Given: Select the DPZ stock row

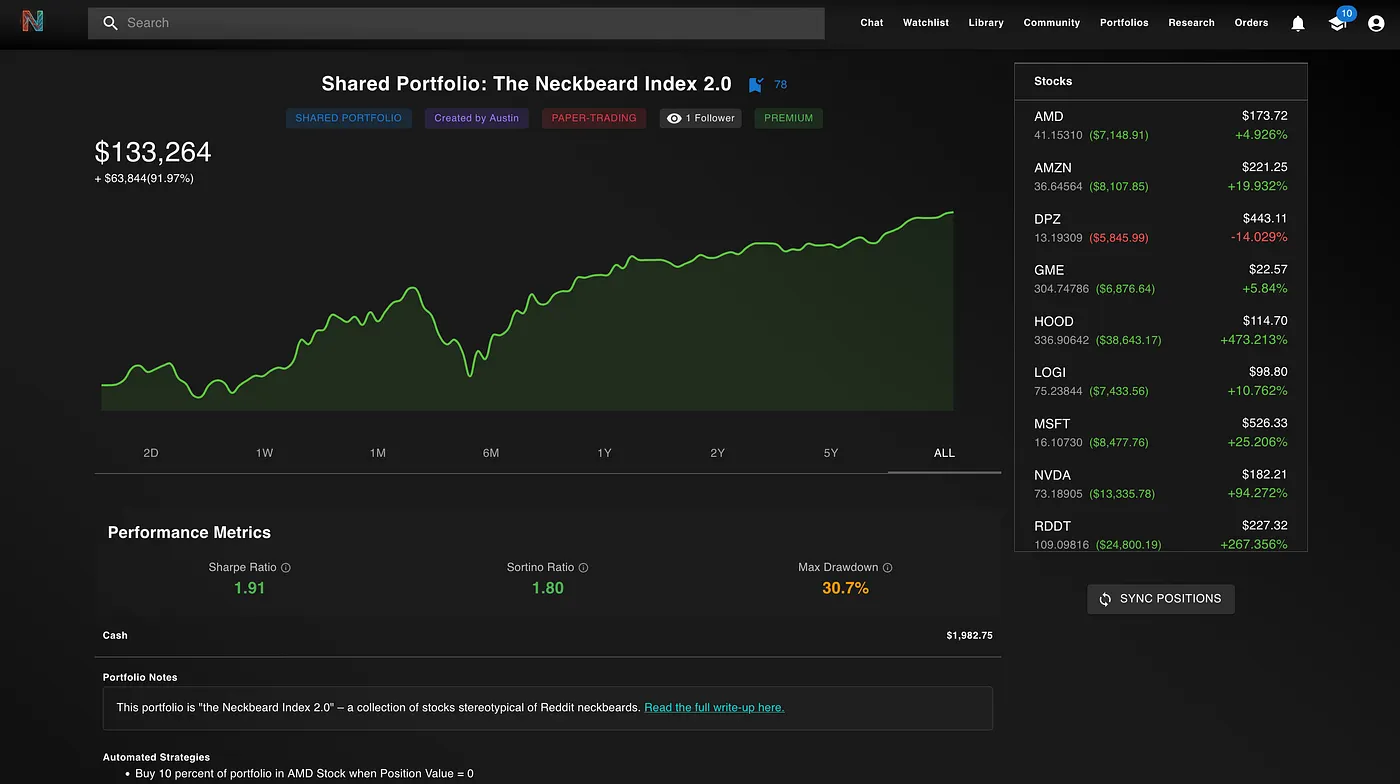Looking at the screenshot, I should [1161, 227].
